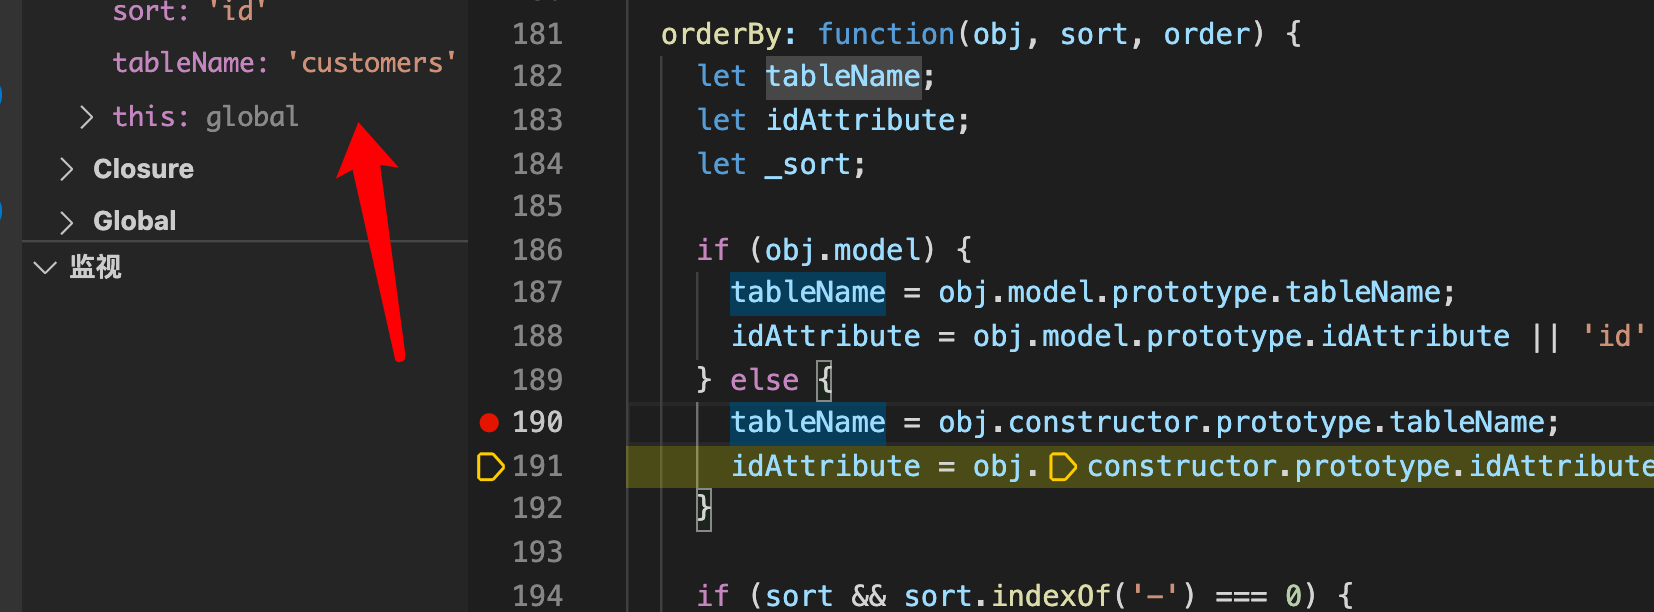Click the yellow execution pointer beside line 191
Image resolution: width=1654 pixels, height=612 pixels.
[490, 466]
